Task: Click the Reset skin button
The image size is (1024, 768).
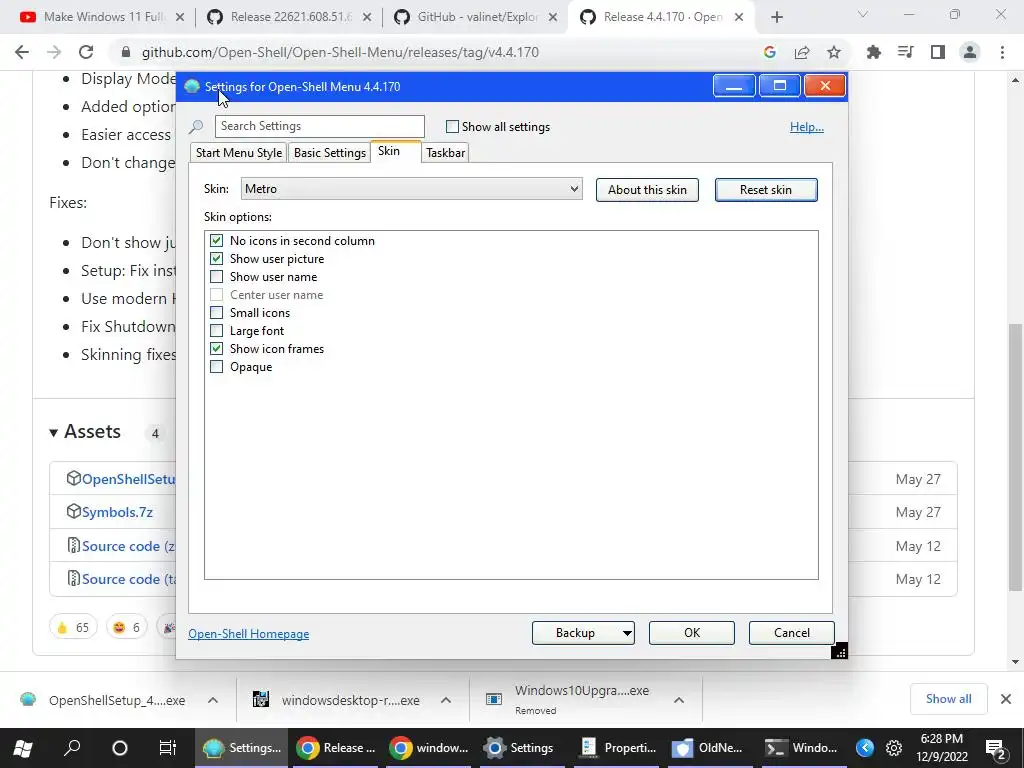Action: (x=766, y=190)
